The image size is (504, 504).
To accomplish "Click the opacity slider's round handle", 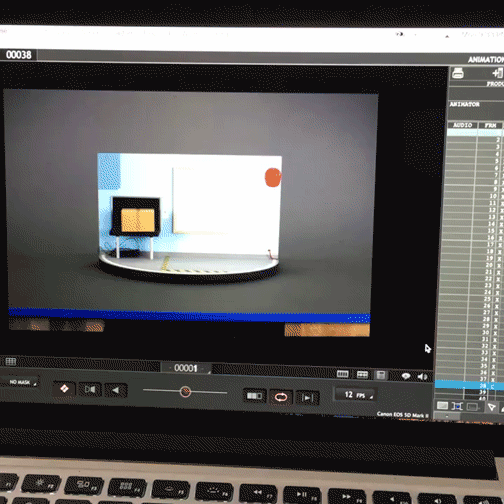I will point(185,392).
